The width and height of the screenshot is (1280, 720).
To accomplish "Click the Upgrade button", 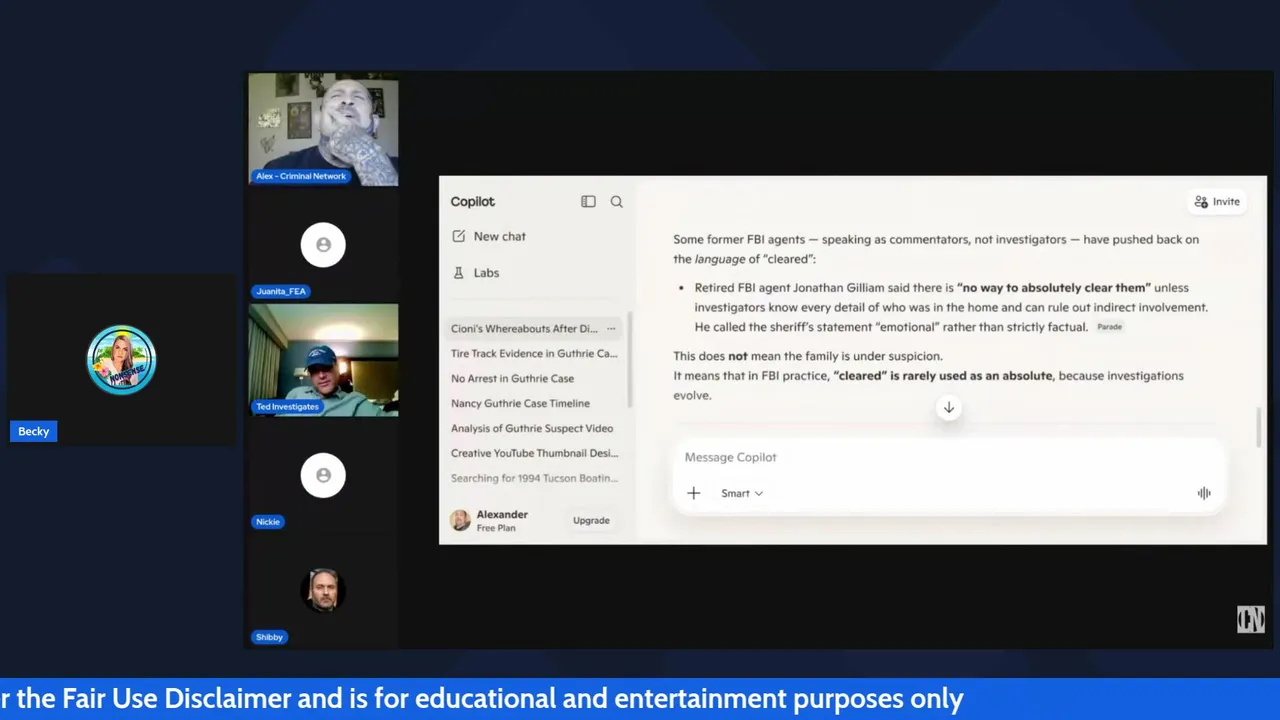I will click(591, 521).
